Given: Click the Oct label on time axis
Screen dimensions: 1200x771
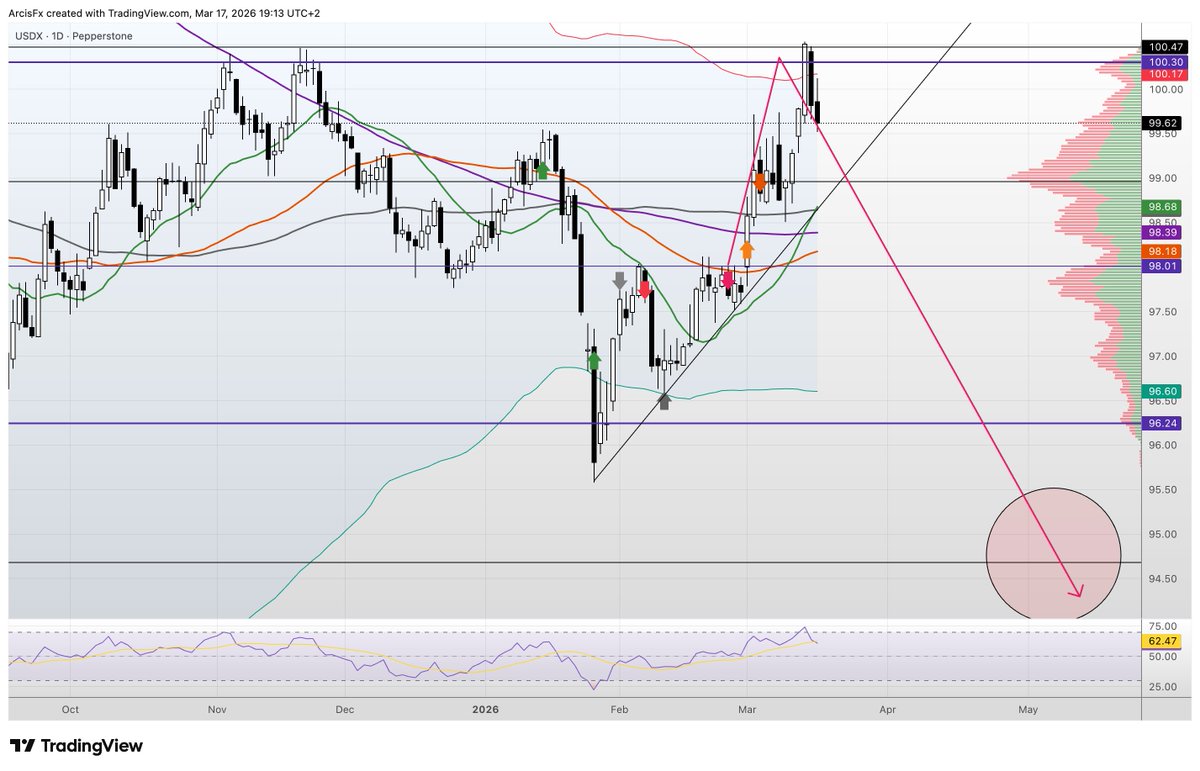Looking at the screenshot, I should (x=70, y=709).
